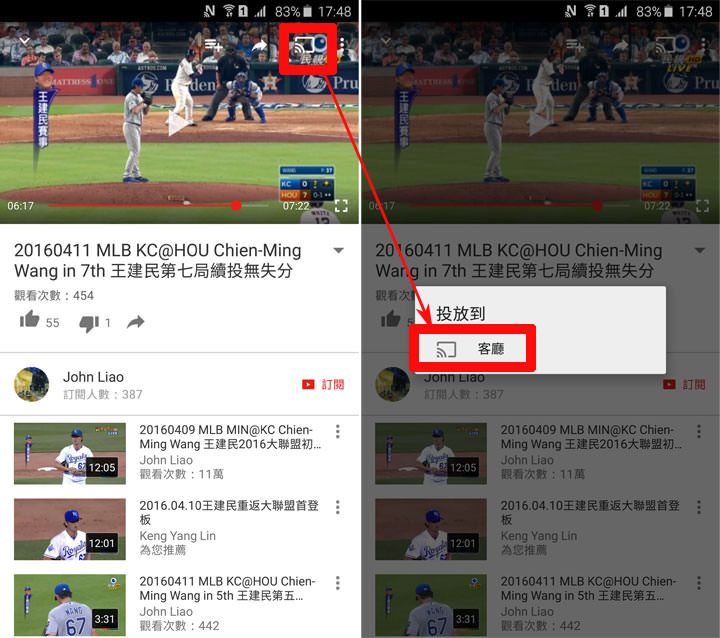The width and height of the screenshot is (720, 638).
Task: Tap NFC icon in left status bar
Action: (x=209, y=11)
